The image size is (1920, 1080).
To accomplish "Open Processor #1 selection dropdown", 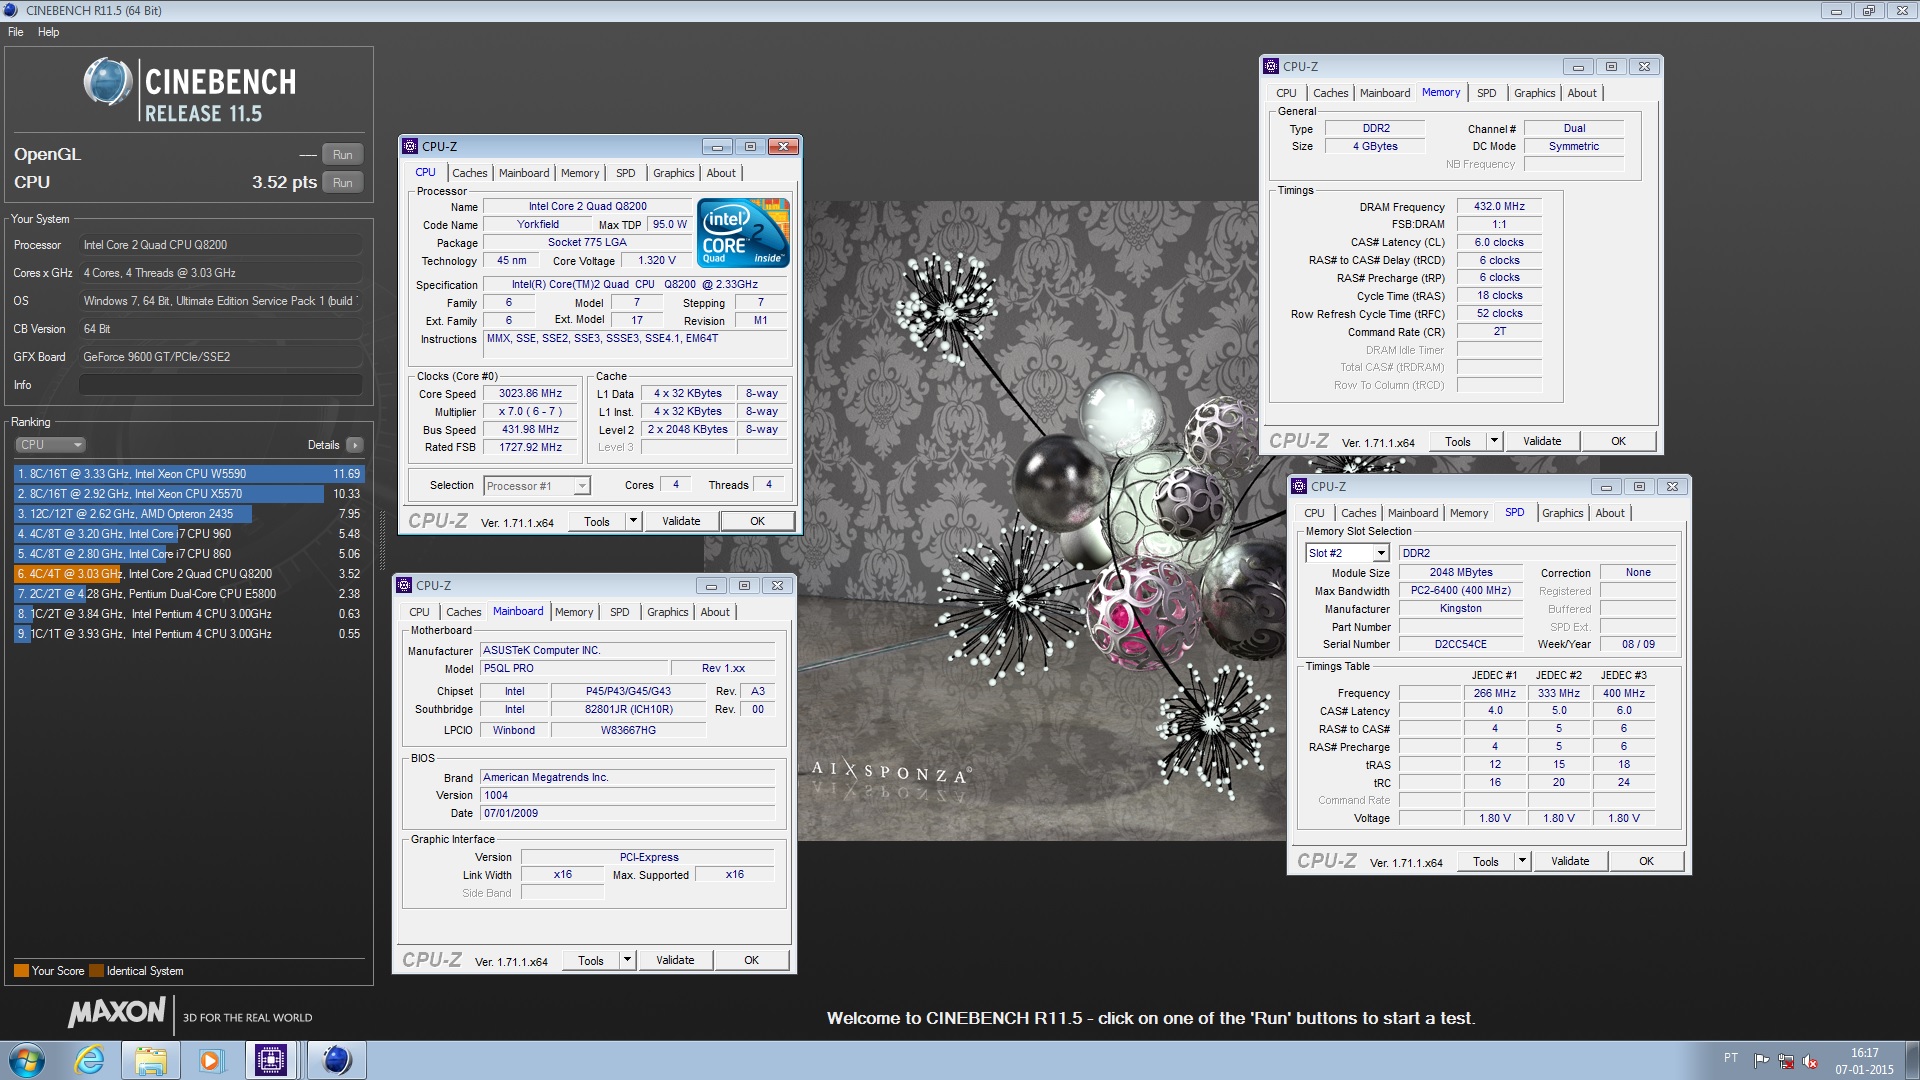I will [537, 486].
